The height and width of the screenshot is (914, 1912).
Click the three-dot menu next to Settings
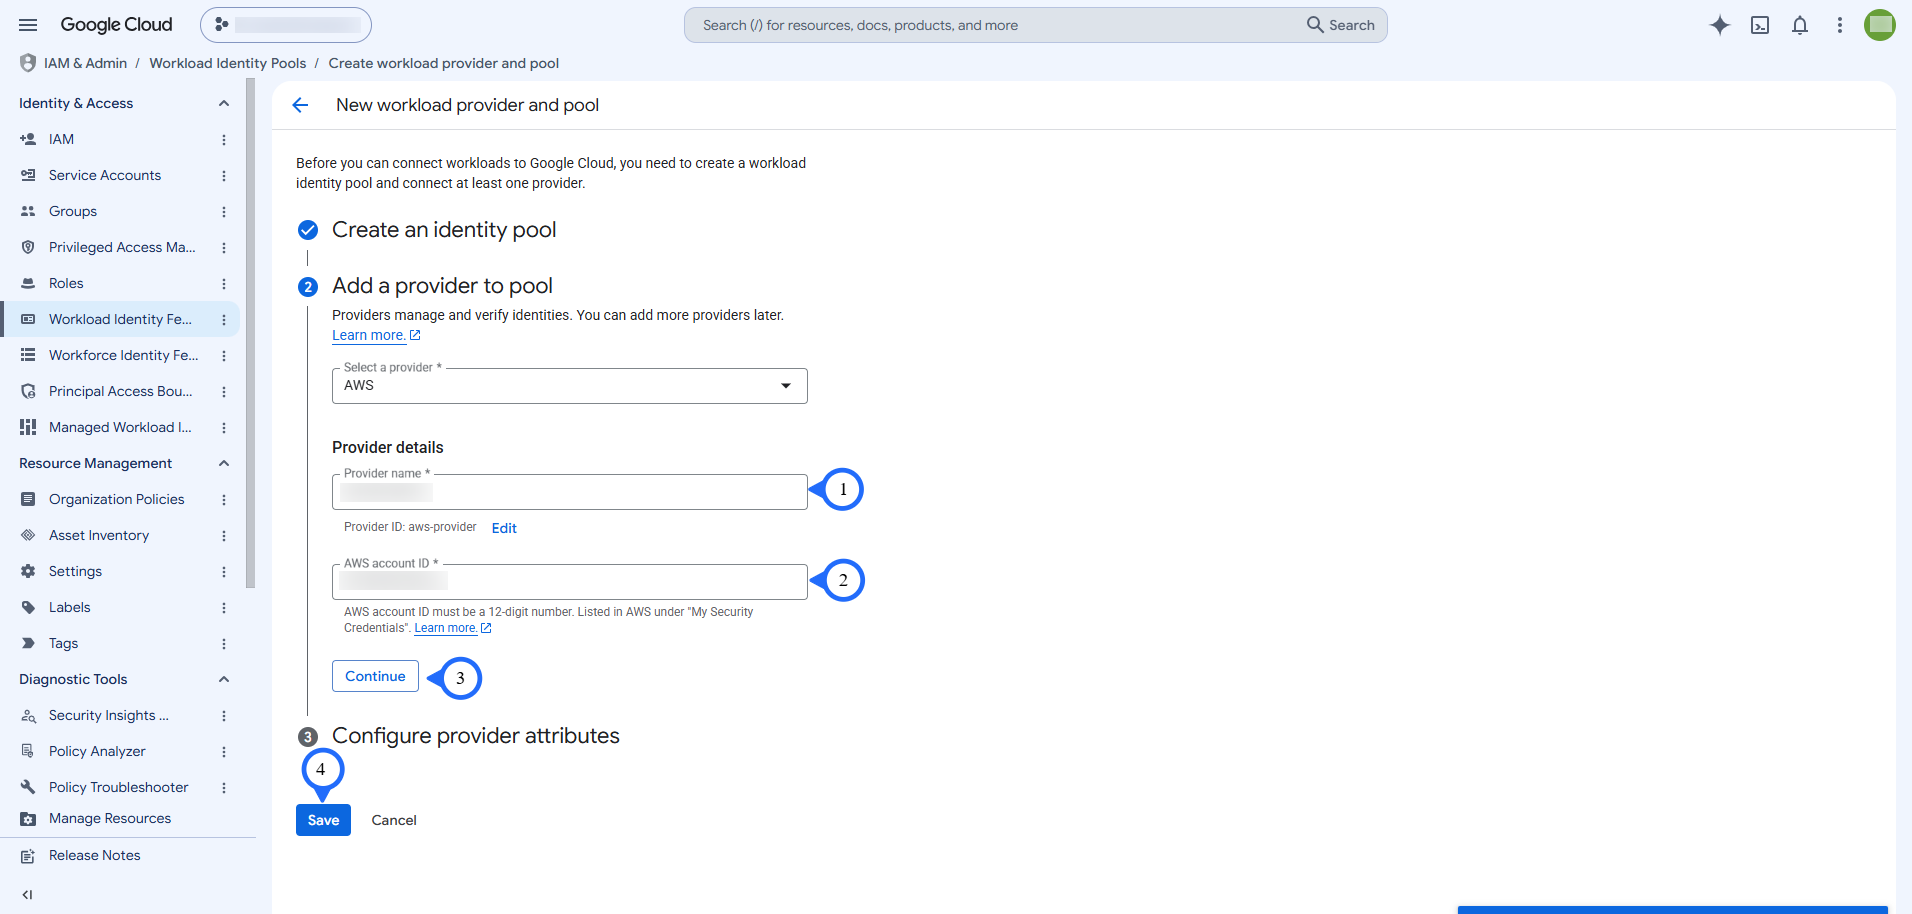click(224, 572)
